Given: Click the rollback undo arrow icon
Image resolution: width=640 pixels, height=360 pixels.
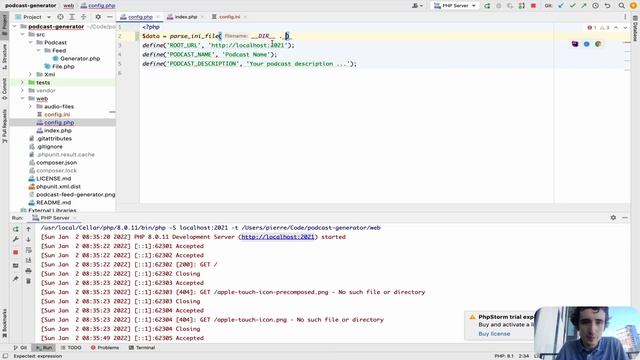Looking at the screenshot, I should (x=607, y=6).
